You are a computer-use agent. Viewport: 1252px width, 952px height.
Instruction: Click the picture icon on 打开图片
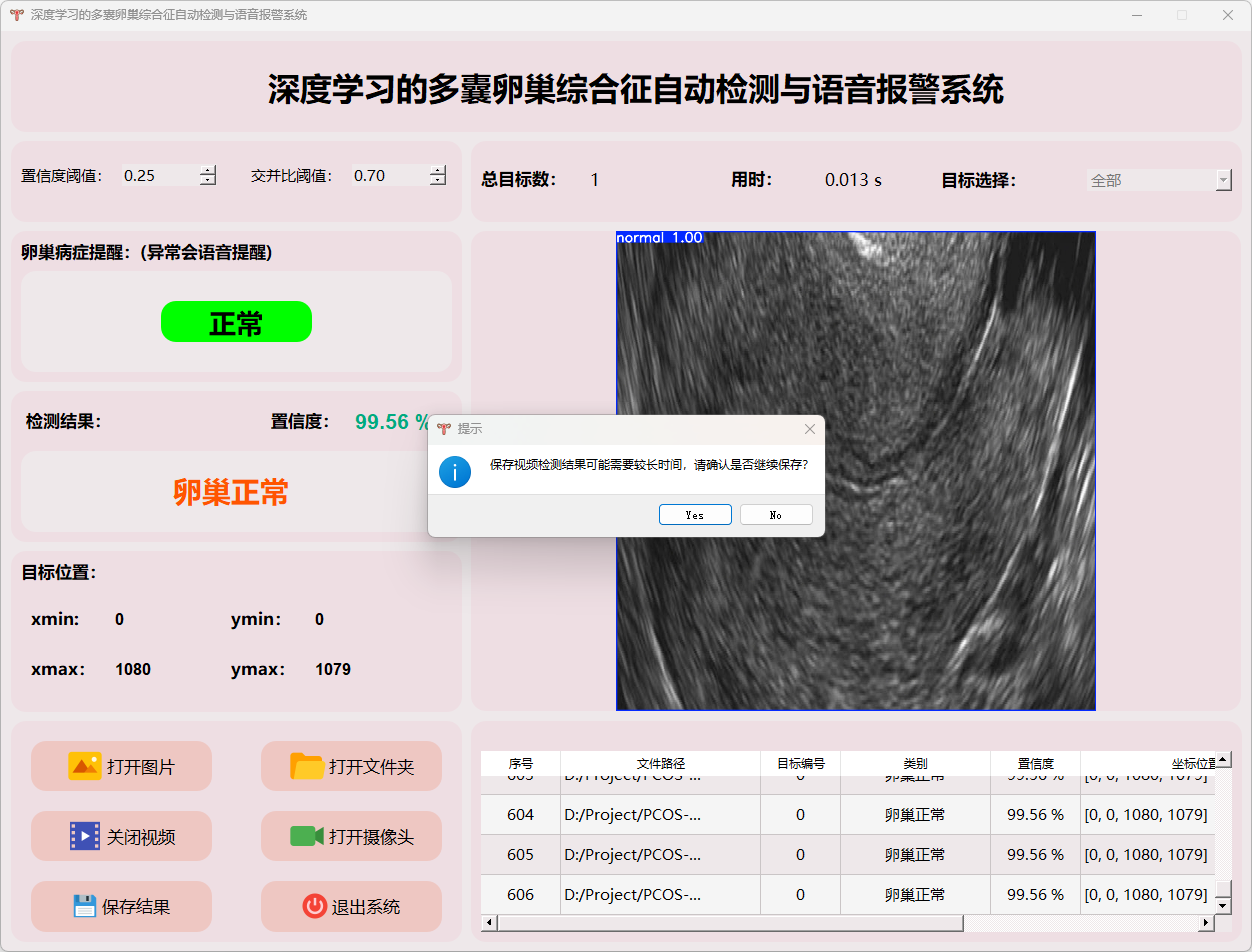click(x=84, y=766)
